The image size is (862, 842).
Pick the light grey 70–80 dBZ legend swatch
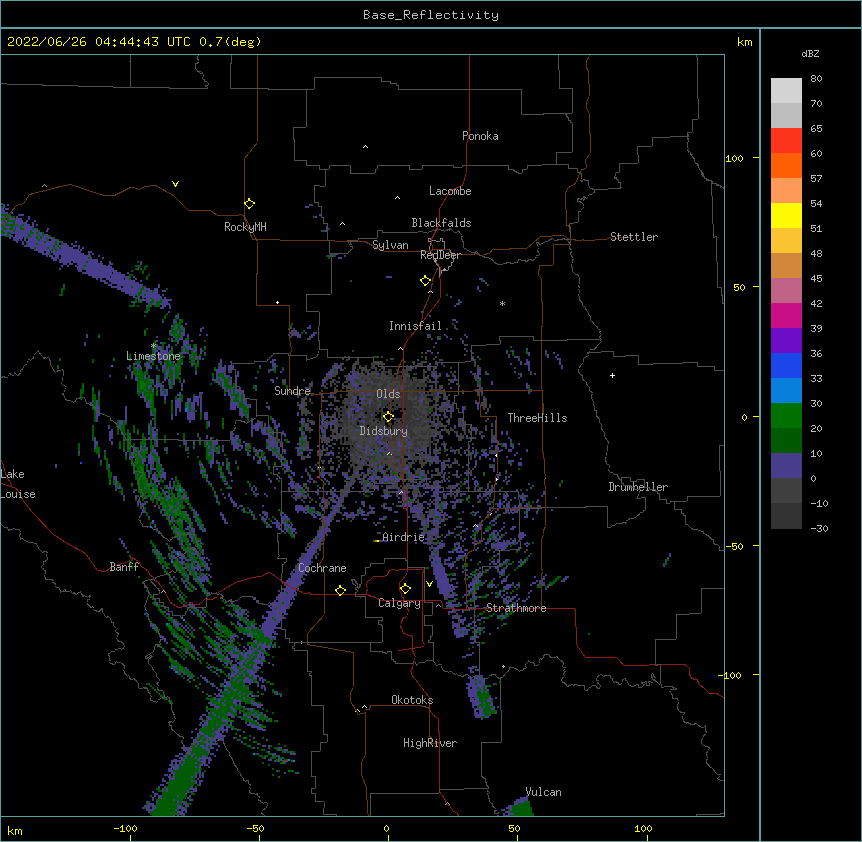pos(786,91)
